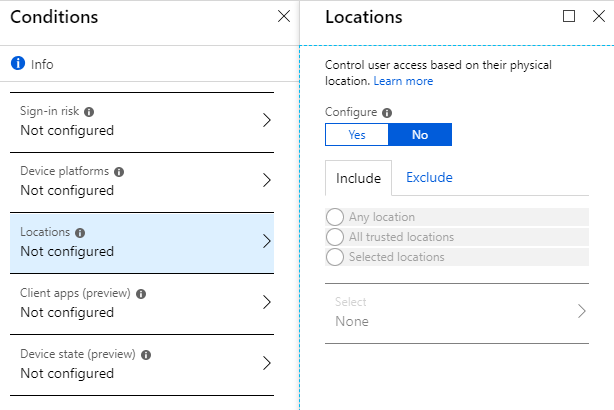Expand the Sign-in risk condition chevron
Viewport: 614px width, 410px height.
[x=266, y=120]
